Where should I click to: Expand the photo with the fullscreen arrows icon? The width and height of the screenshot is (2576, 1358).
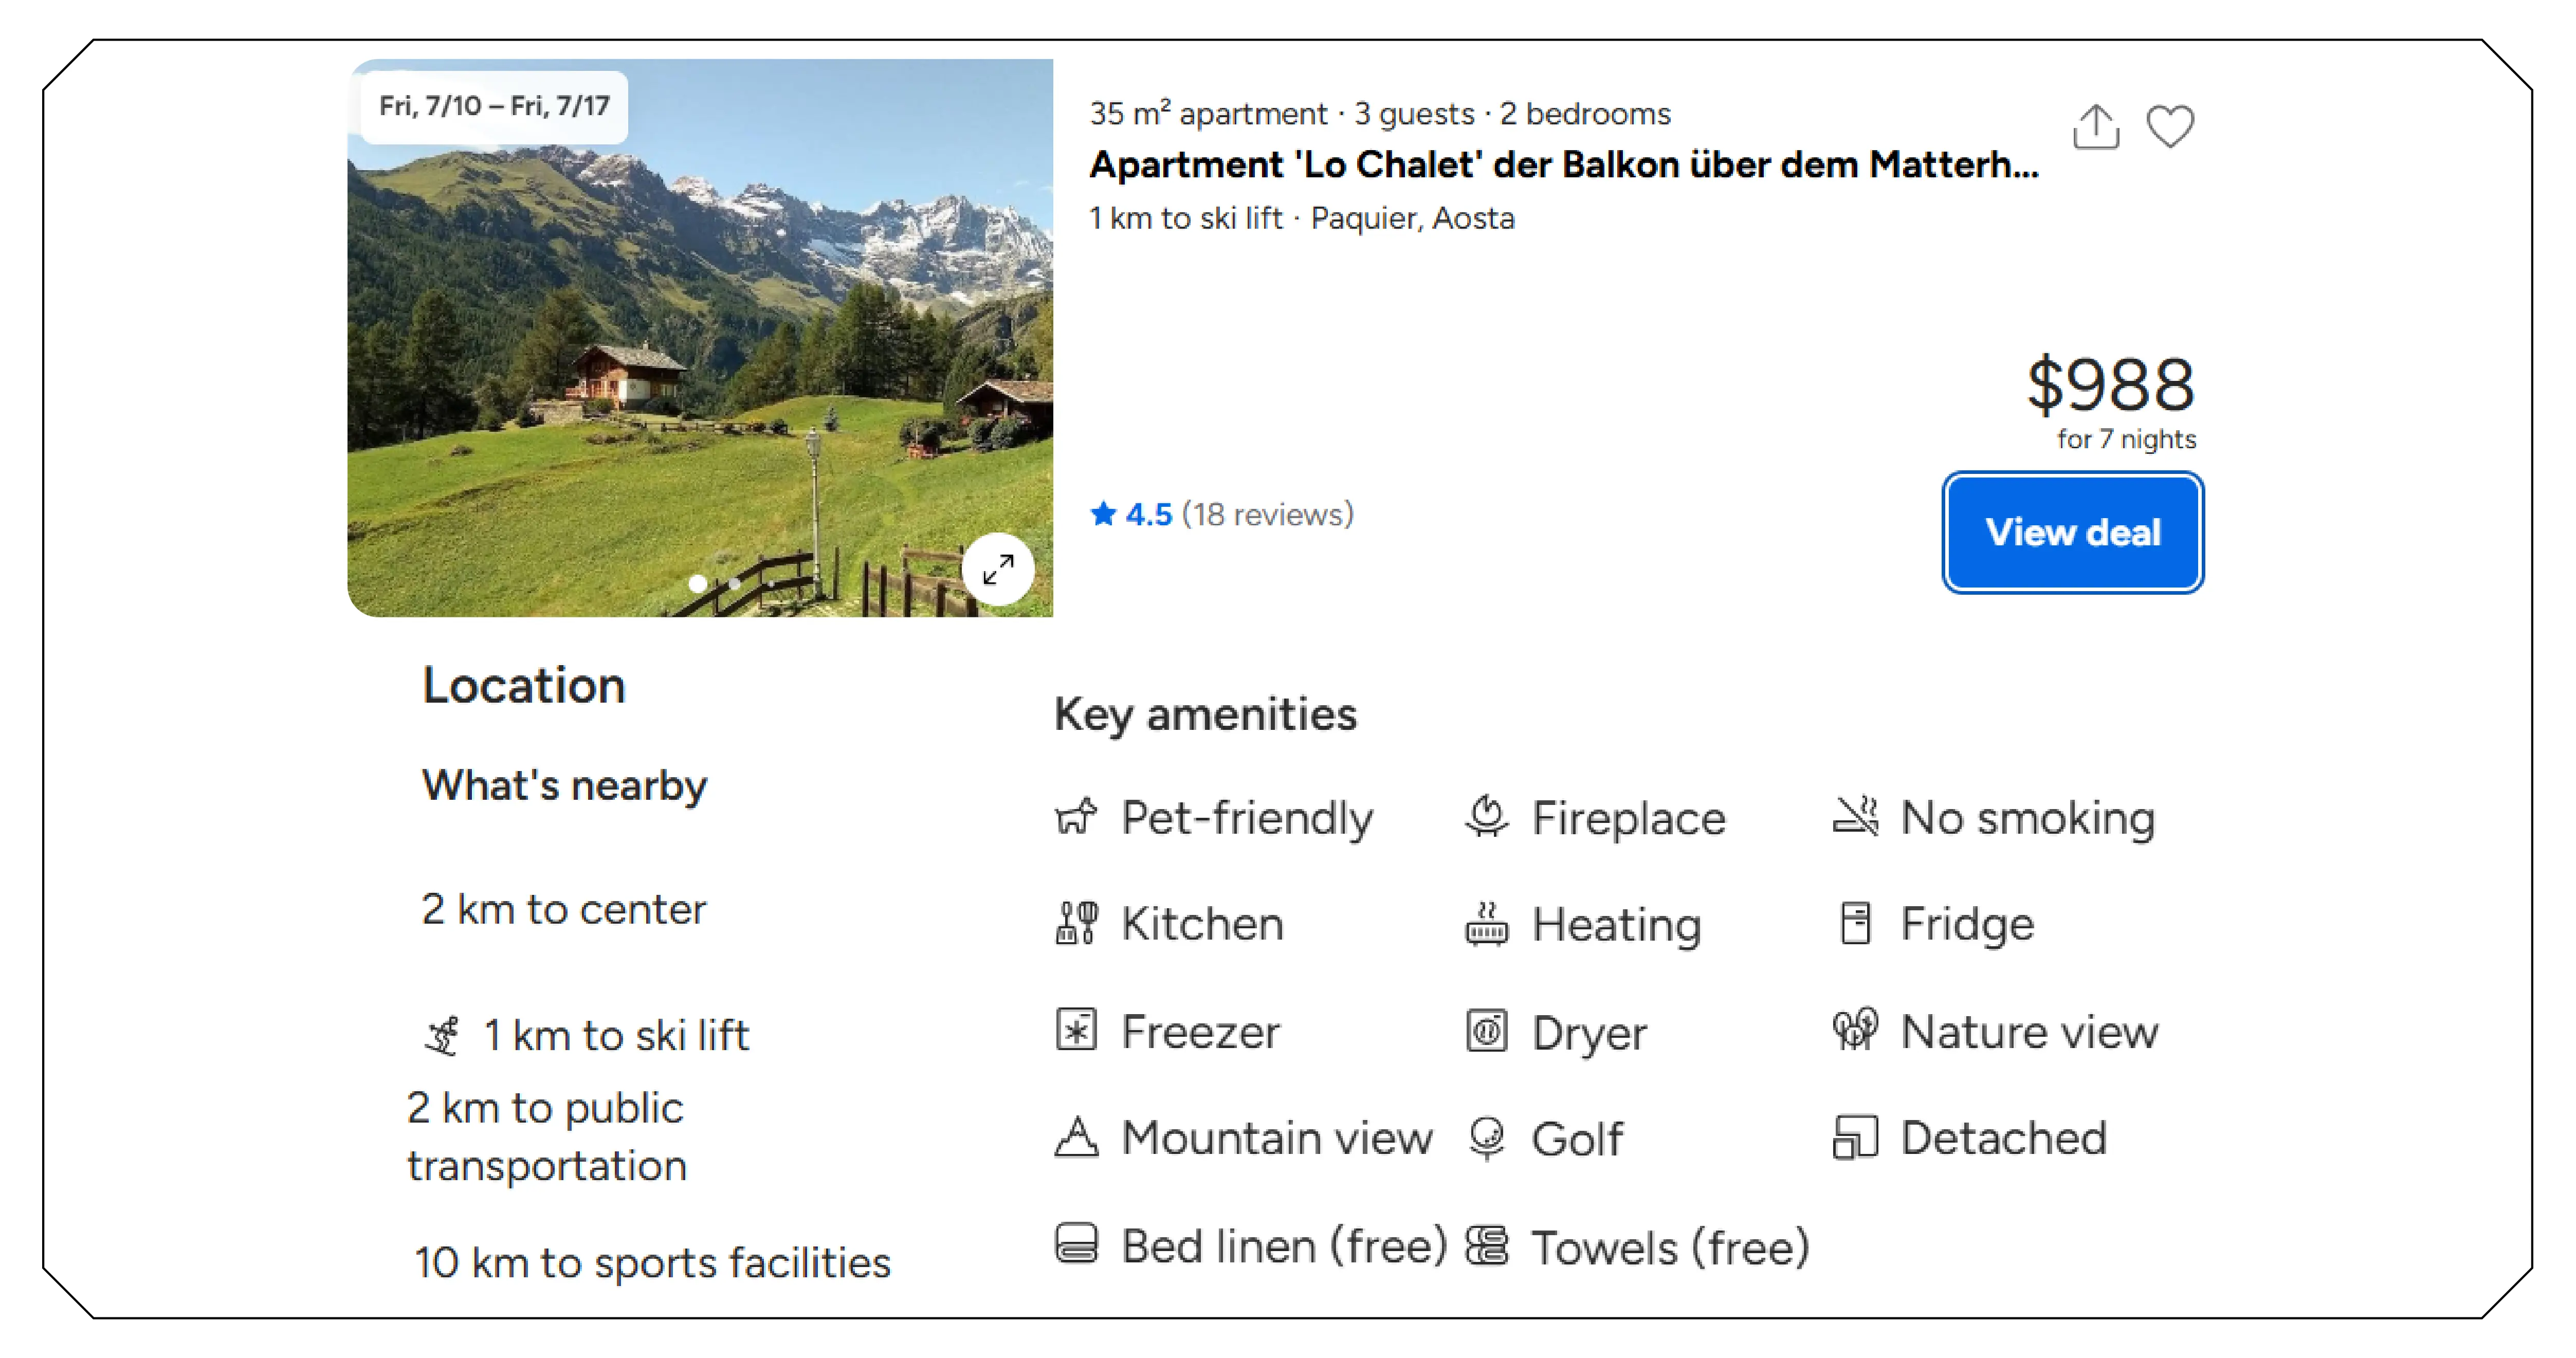pyautogui.click(x=997, y=570)
